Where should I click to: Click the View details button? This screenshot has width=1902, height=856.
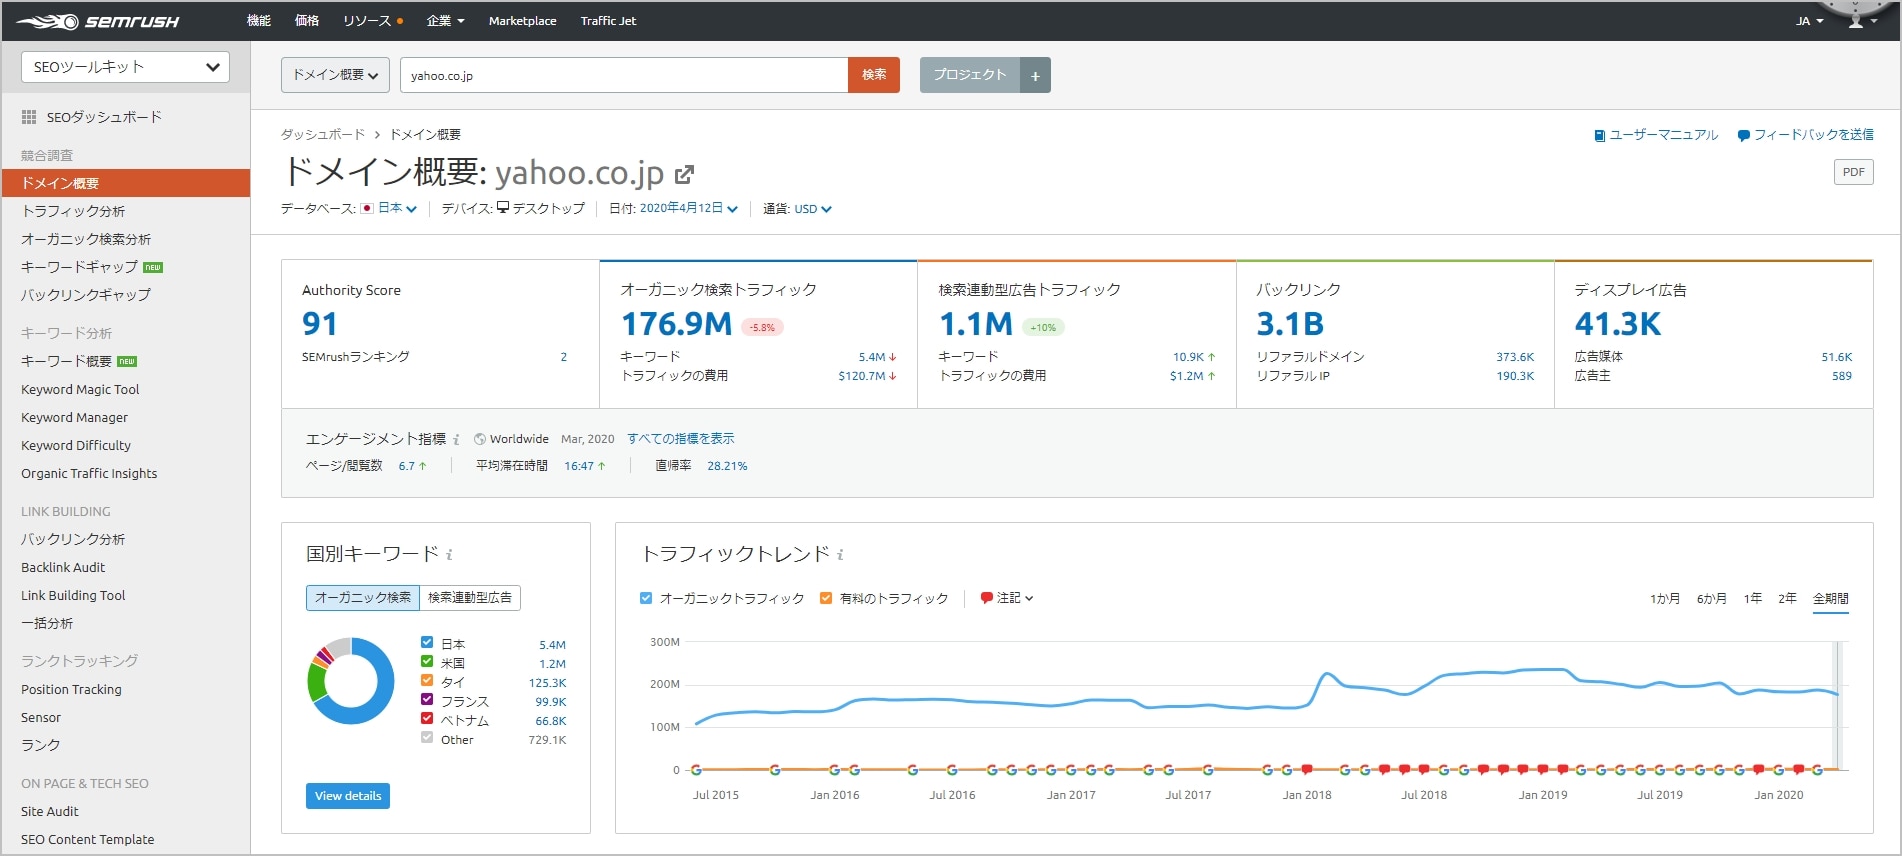click(x=348, y=796)
